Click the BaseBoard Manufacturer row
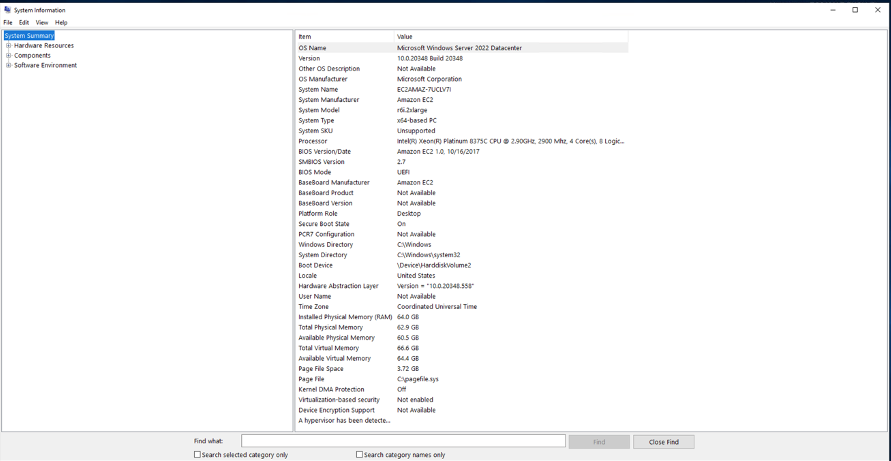This screenshot has height=461, width=891. [462, 182]
